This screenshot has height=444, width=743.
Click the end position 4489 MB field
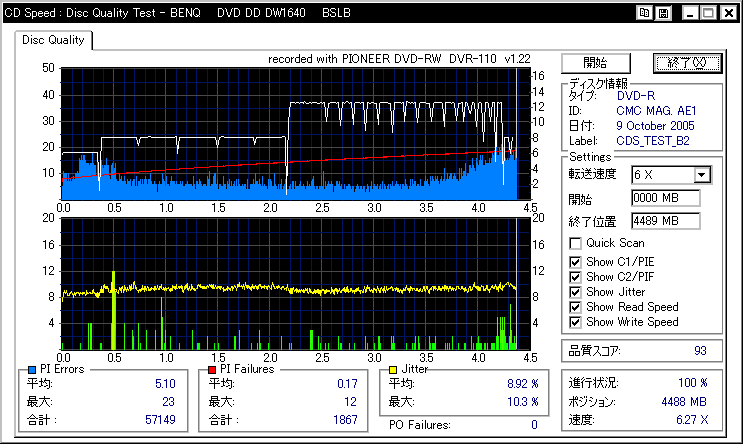click(x=664, y=220)
